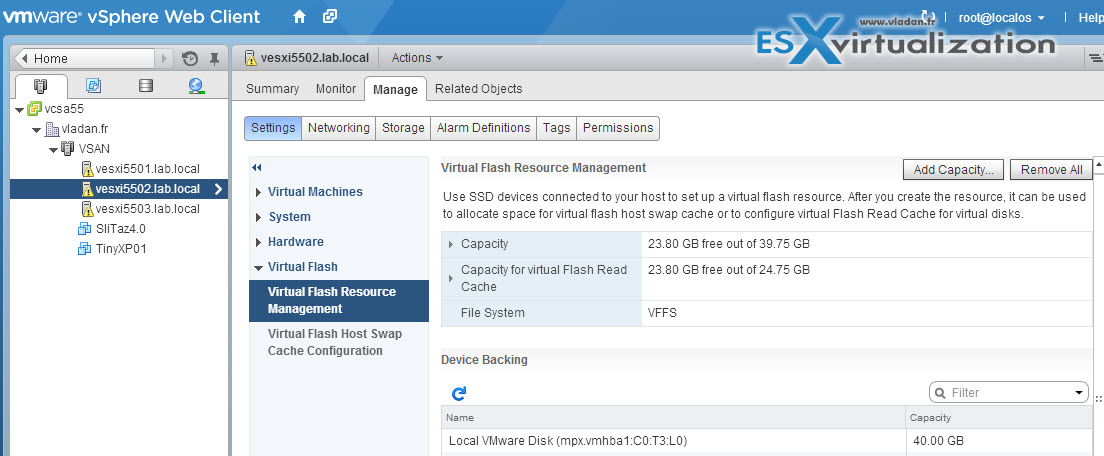Select Virtual Flash Resource Management

(x=339, y=300)
